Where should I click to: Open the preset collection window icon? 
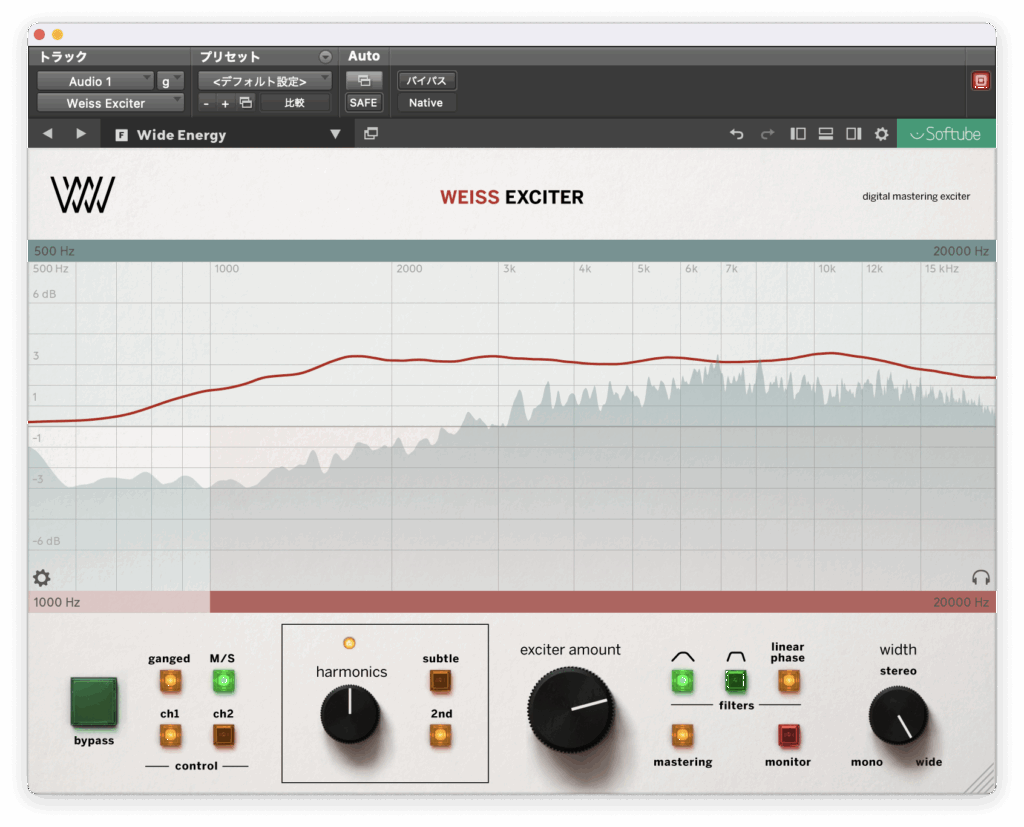click(371, 134)
